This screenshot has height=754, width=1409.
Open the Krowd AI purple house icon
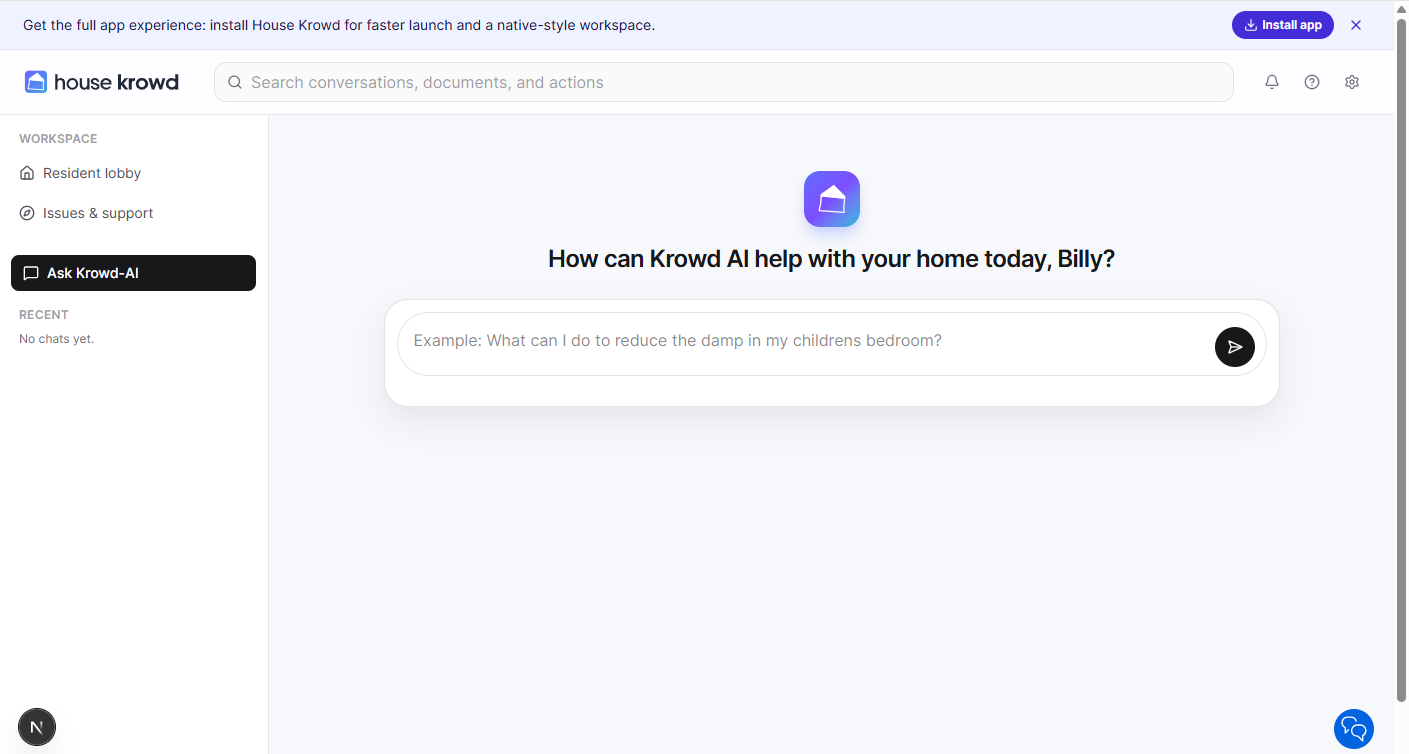coord(831,198)
